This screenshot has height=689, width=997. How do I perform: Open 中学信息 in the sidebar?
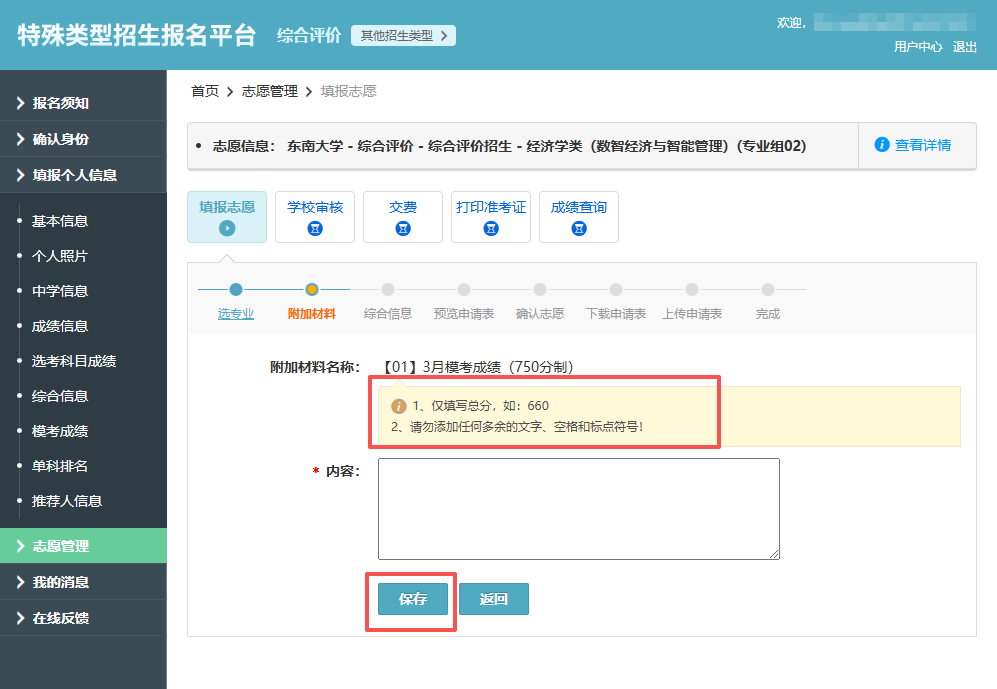60,291
